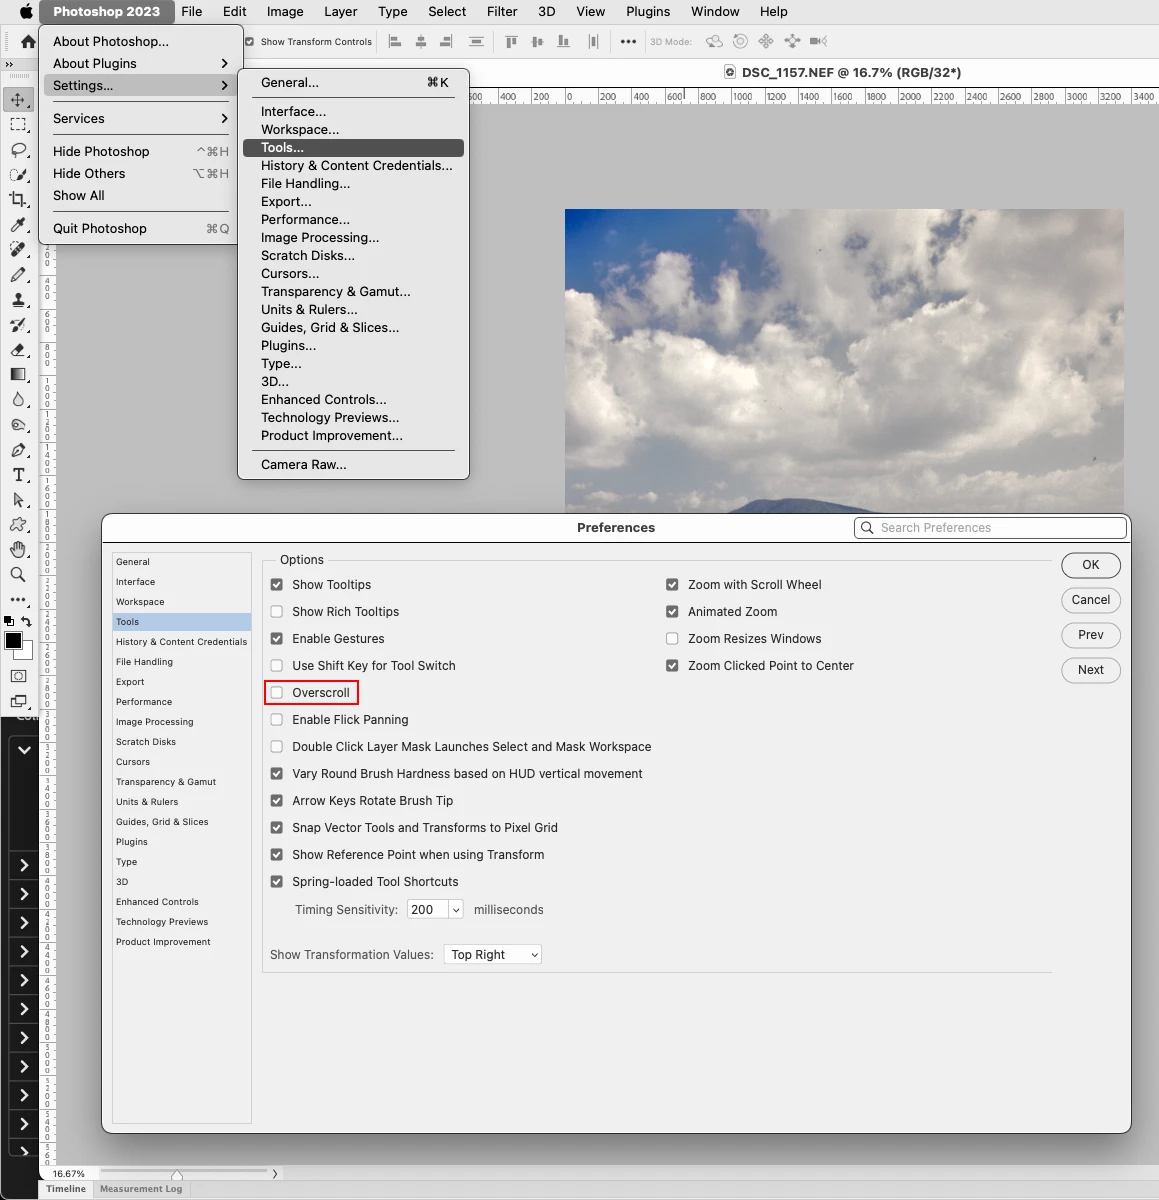The width and height of the screenshot is (1159, 1200).
Task: Select the Path Selection tool
Action: click(18, 500)
